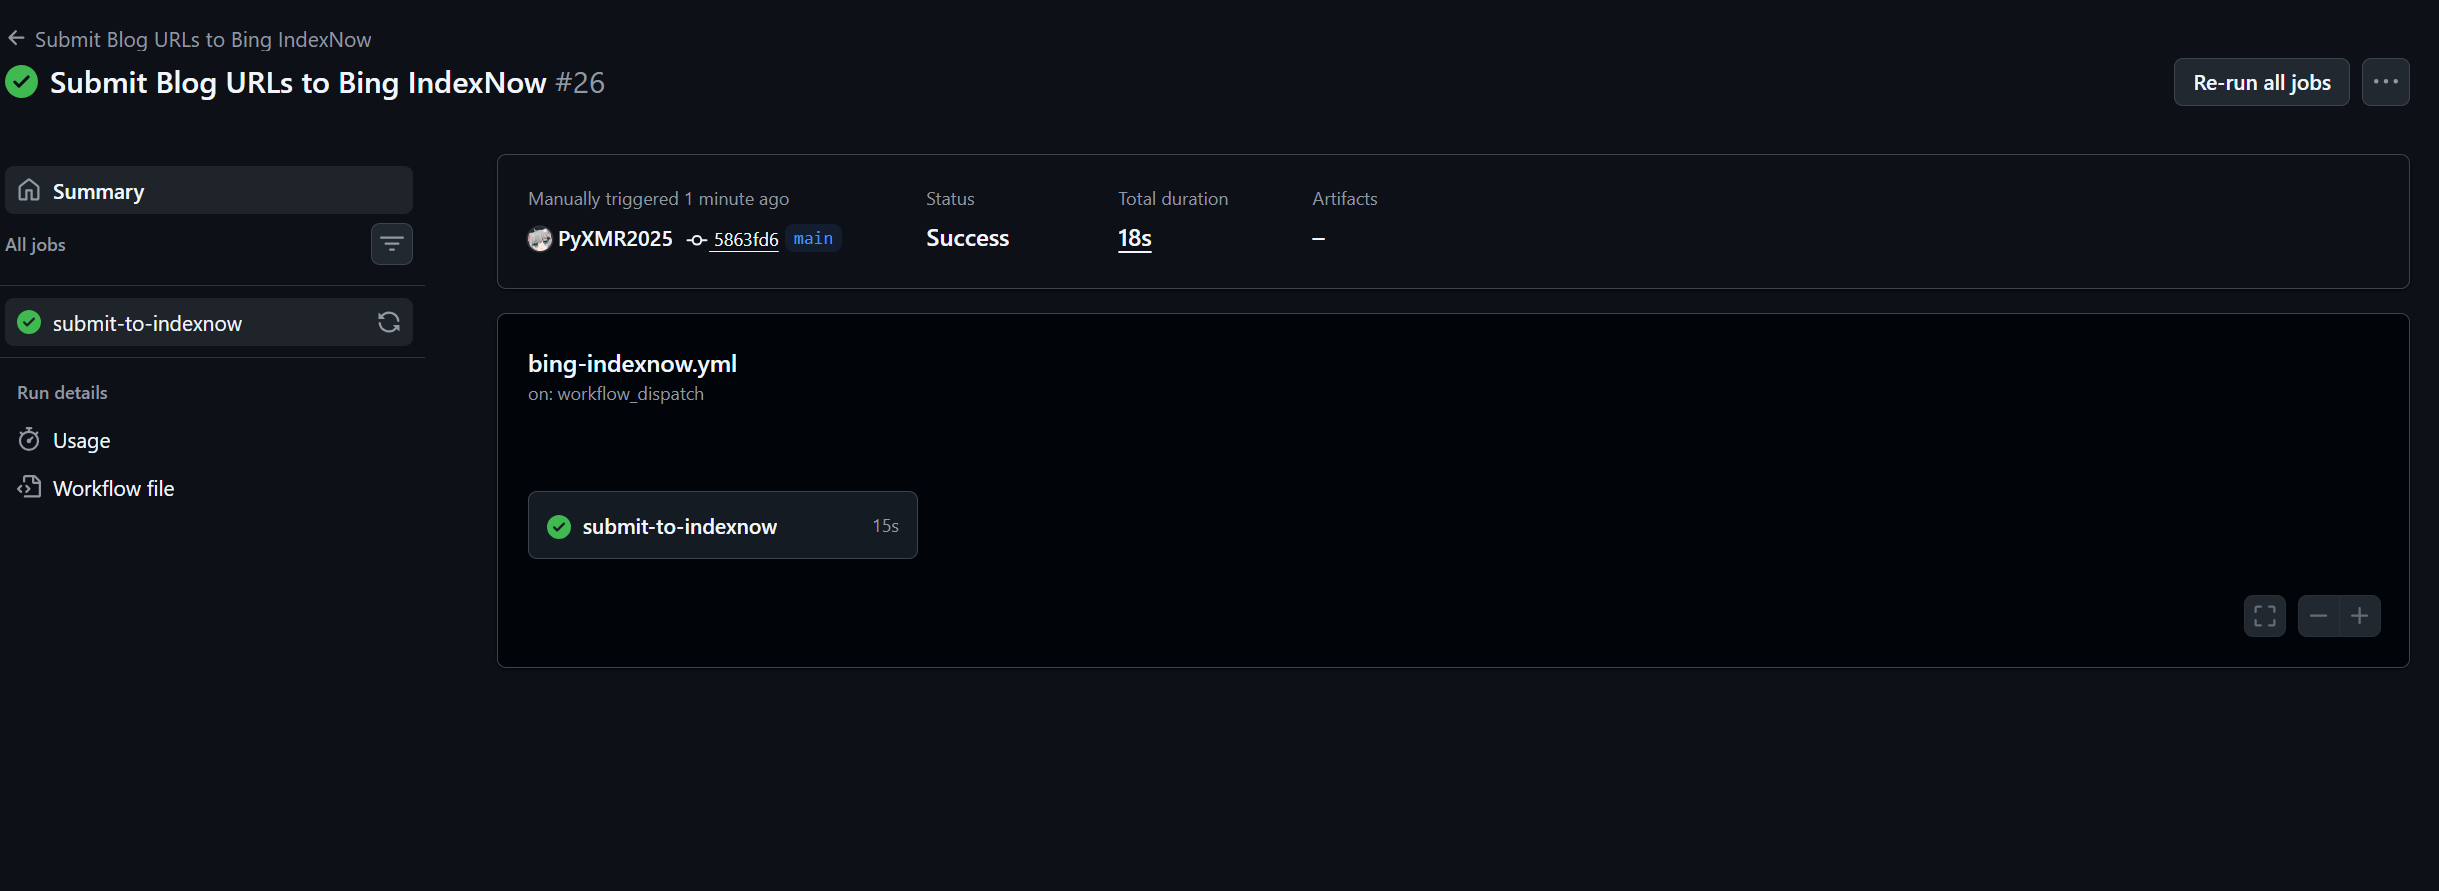The width and height of the screenshot is (2439, 891).
Task: Open the three-dots more options menu
Action: 2385,82
